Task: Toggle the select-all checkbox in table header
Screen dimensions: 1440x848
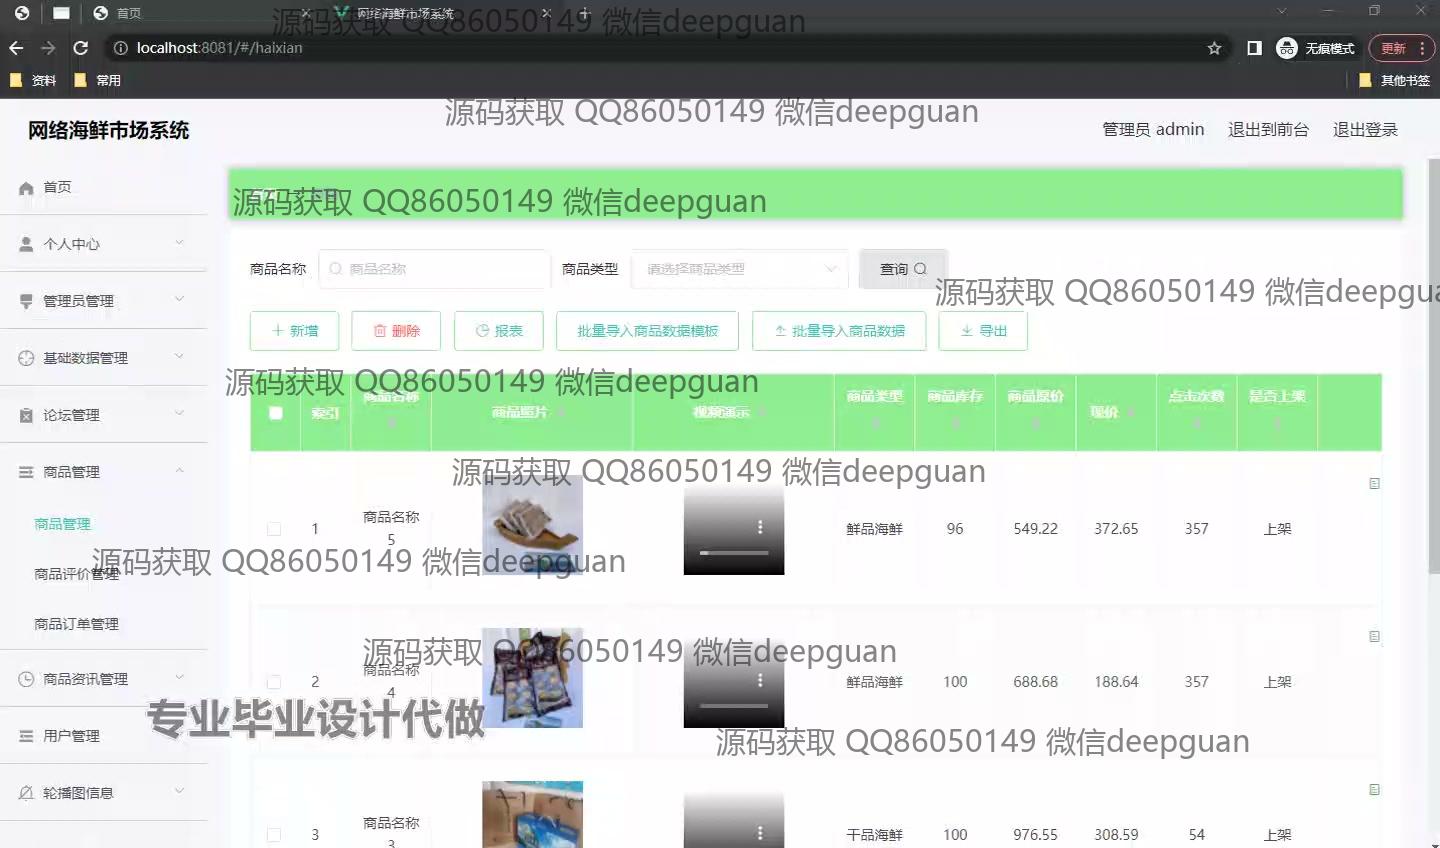Action: coord(276,412)
